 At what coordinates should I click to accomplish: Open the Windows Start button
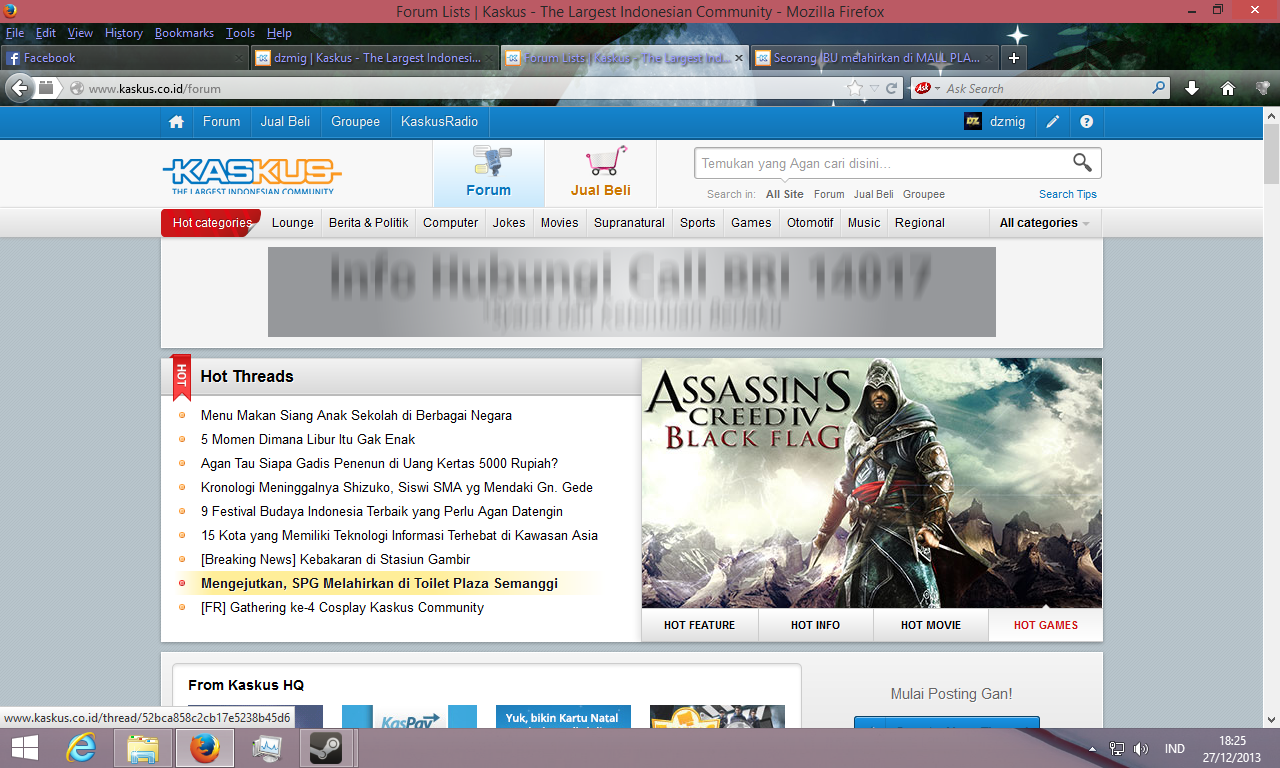point(25,748)
